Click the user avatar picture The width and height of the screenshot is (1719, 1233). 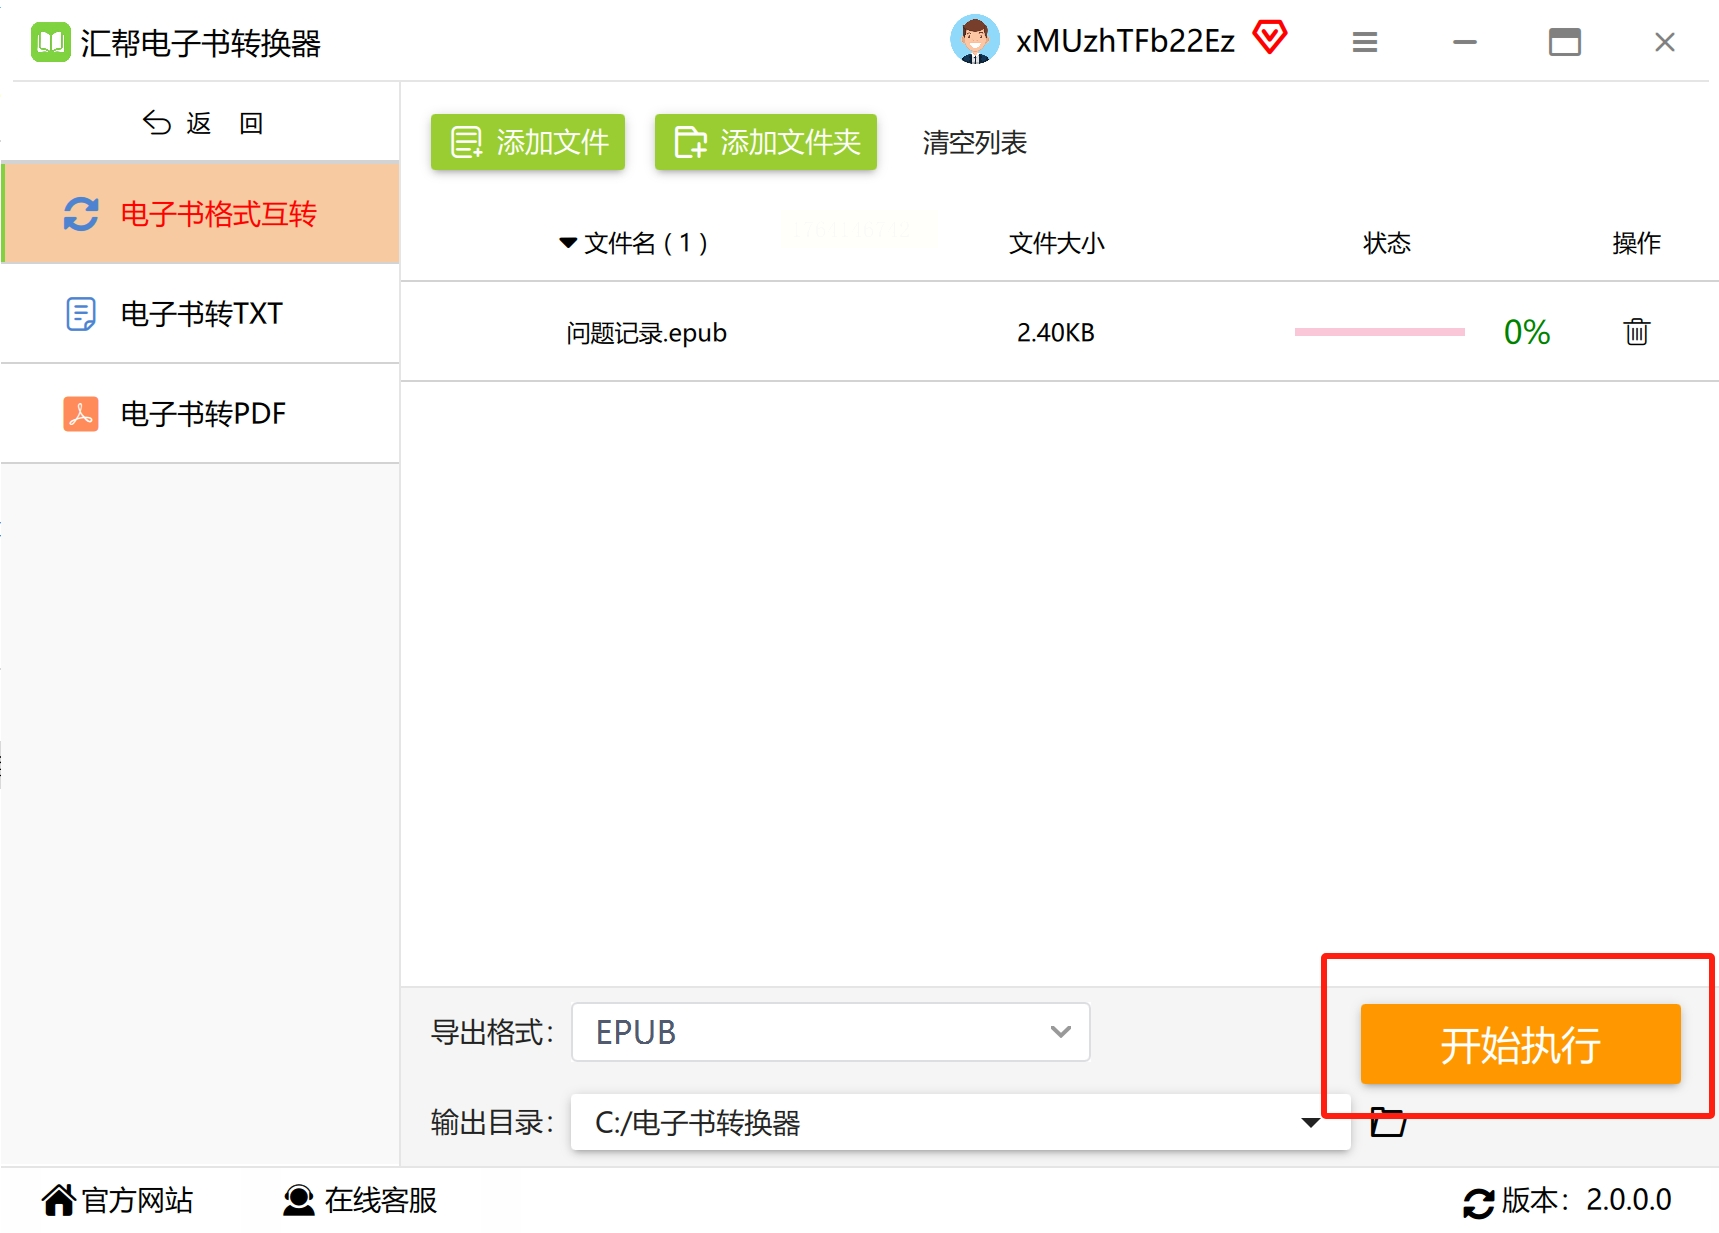pyautogui.click(x=974, y=40)
